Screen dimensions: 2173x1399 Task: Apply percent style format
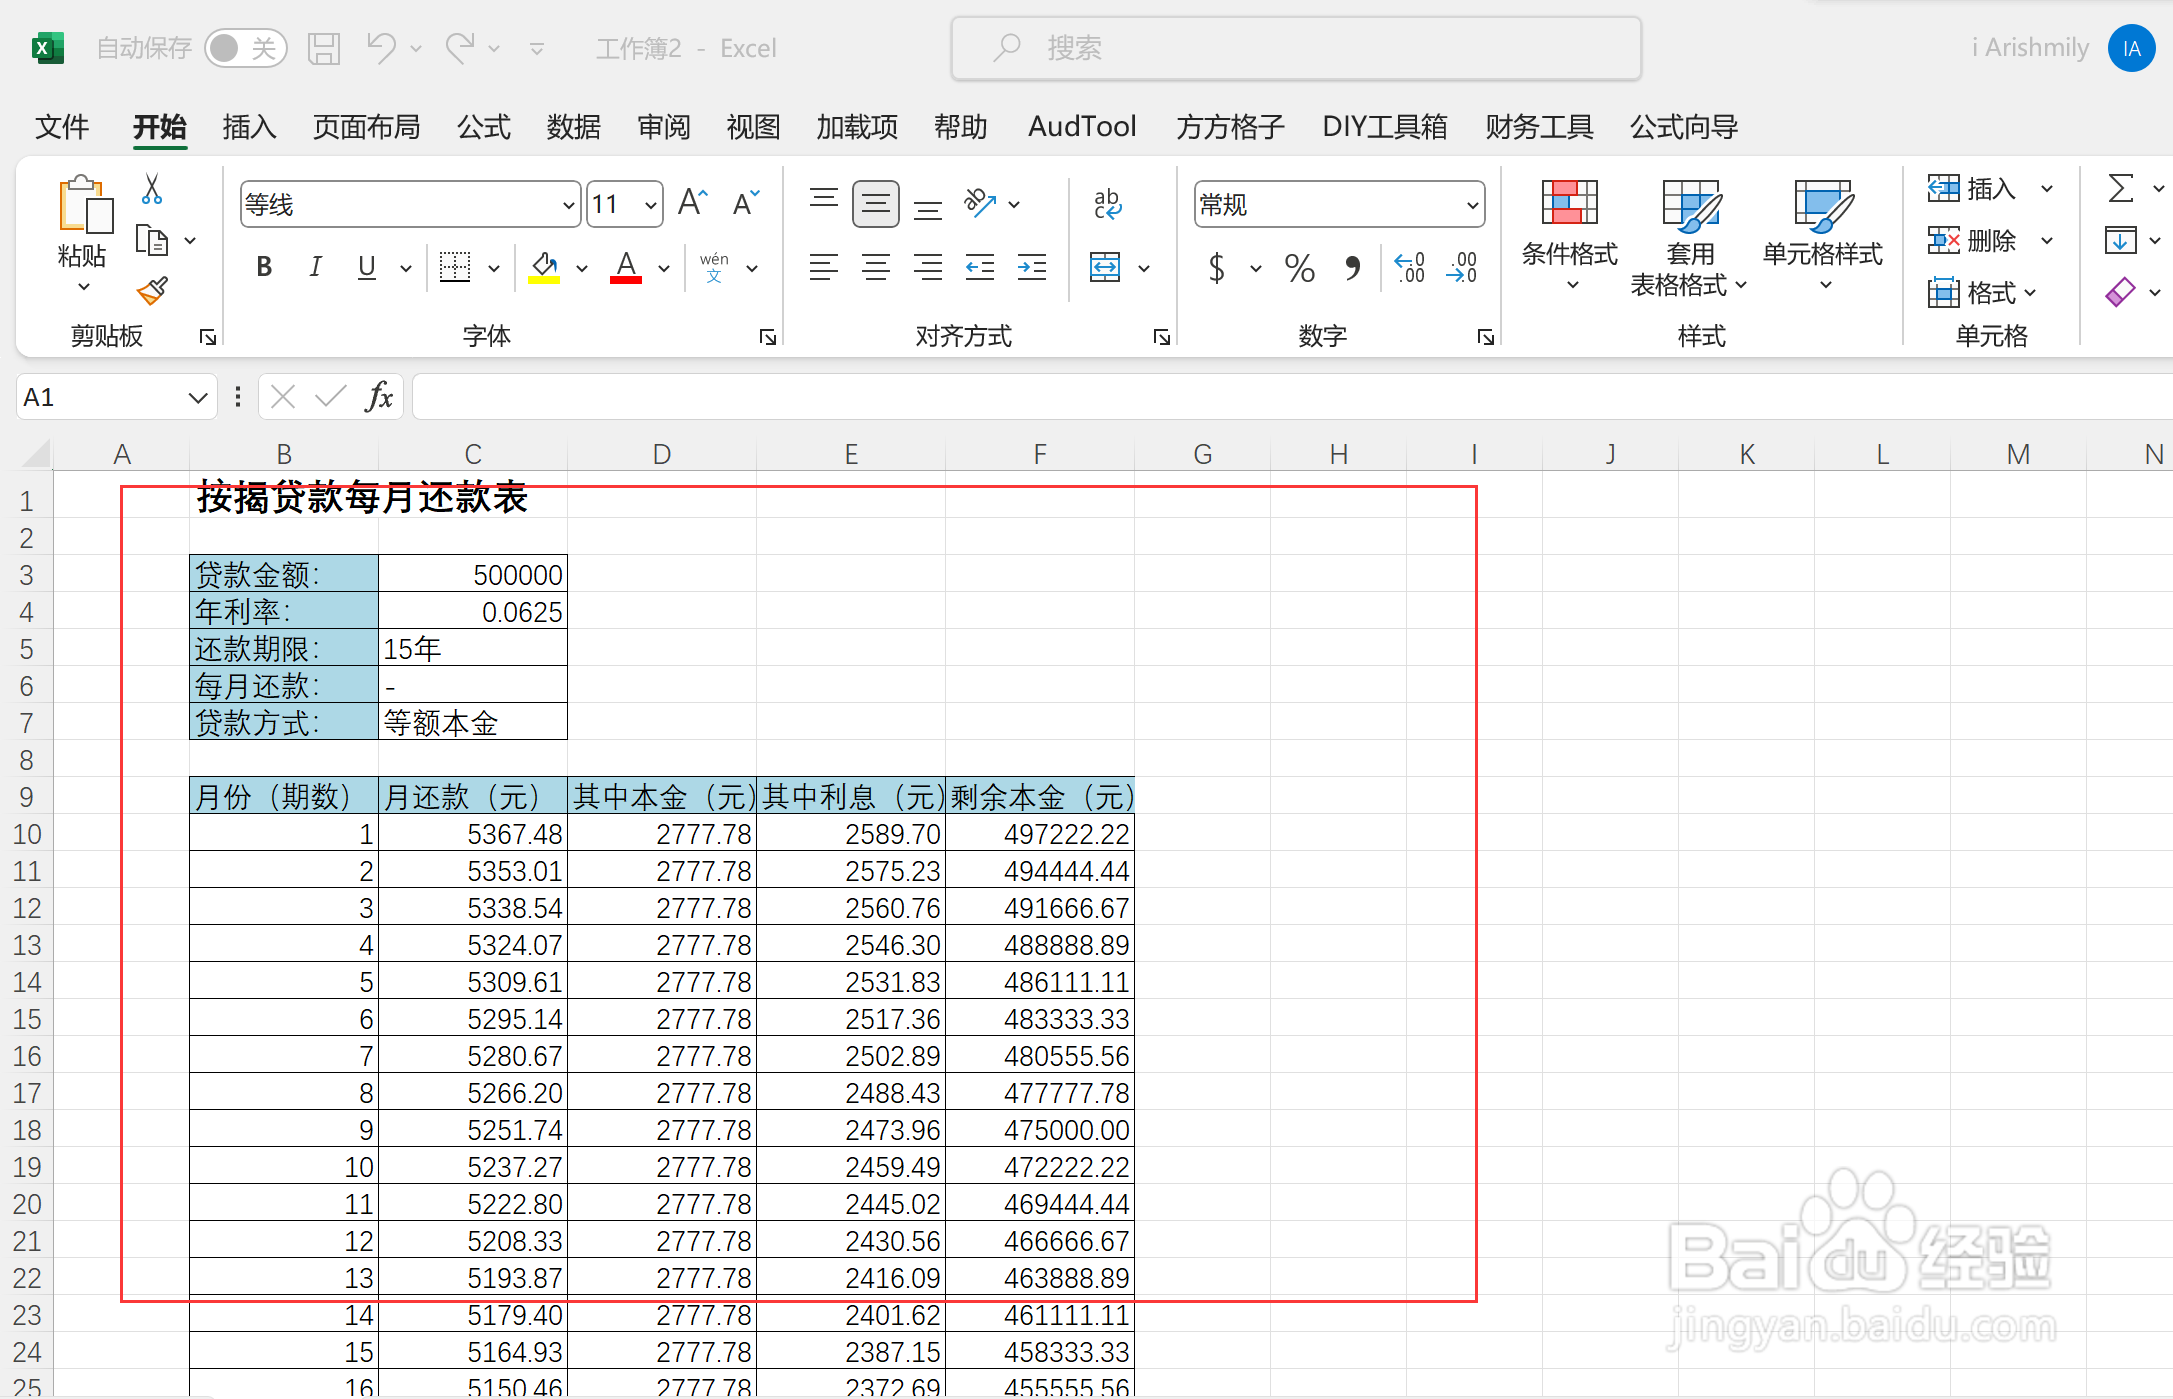pyautogui.click(x=1300, y=267)
